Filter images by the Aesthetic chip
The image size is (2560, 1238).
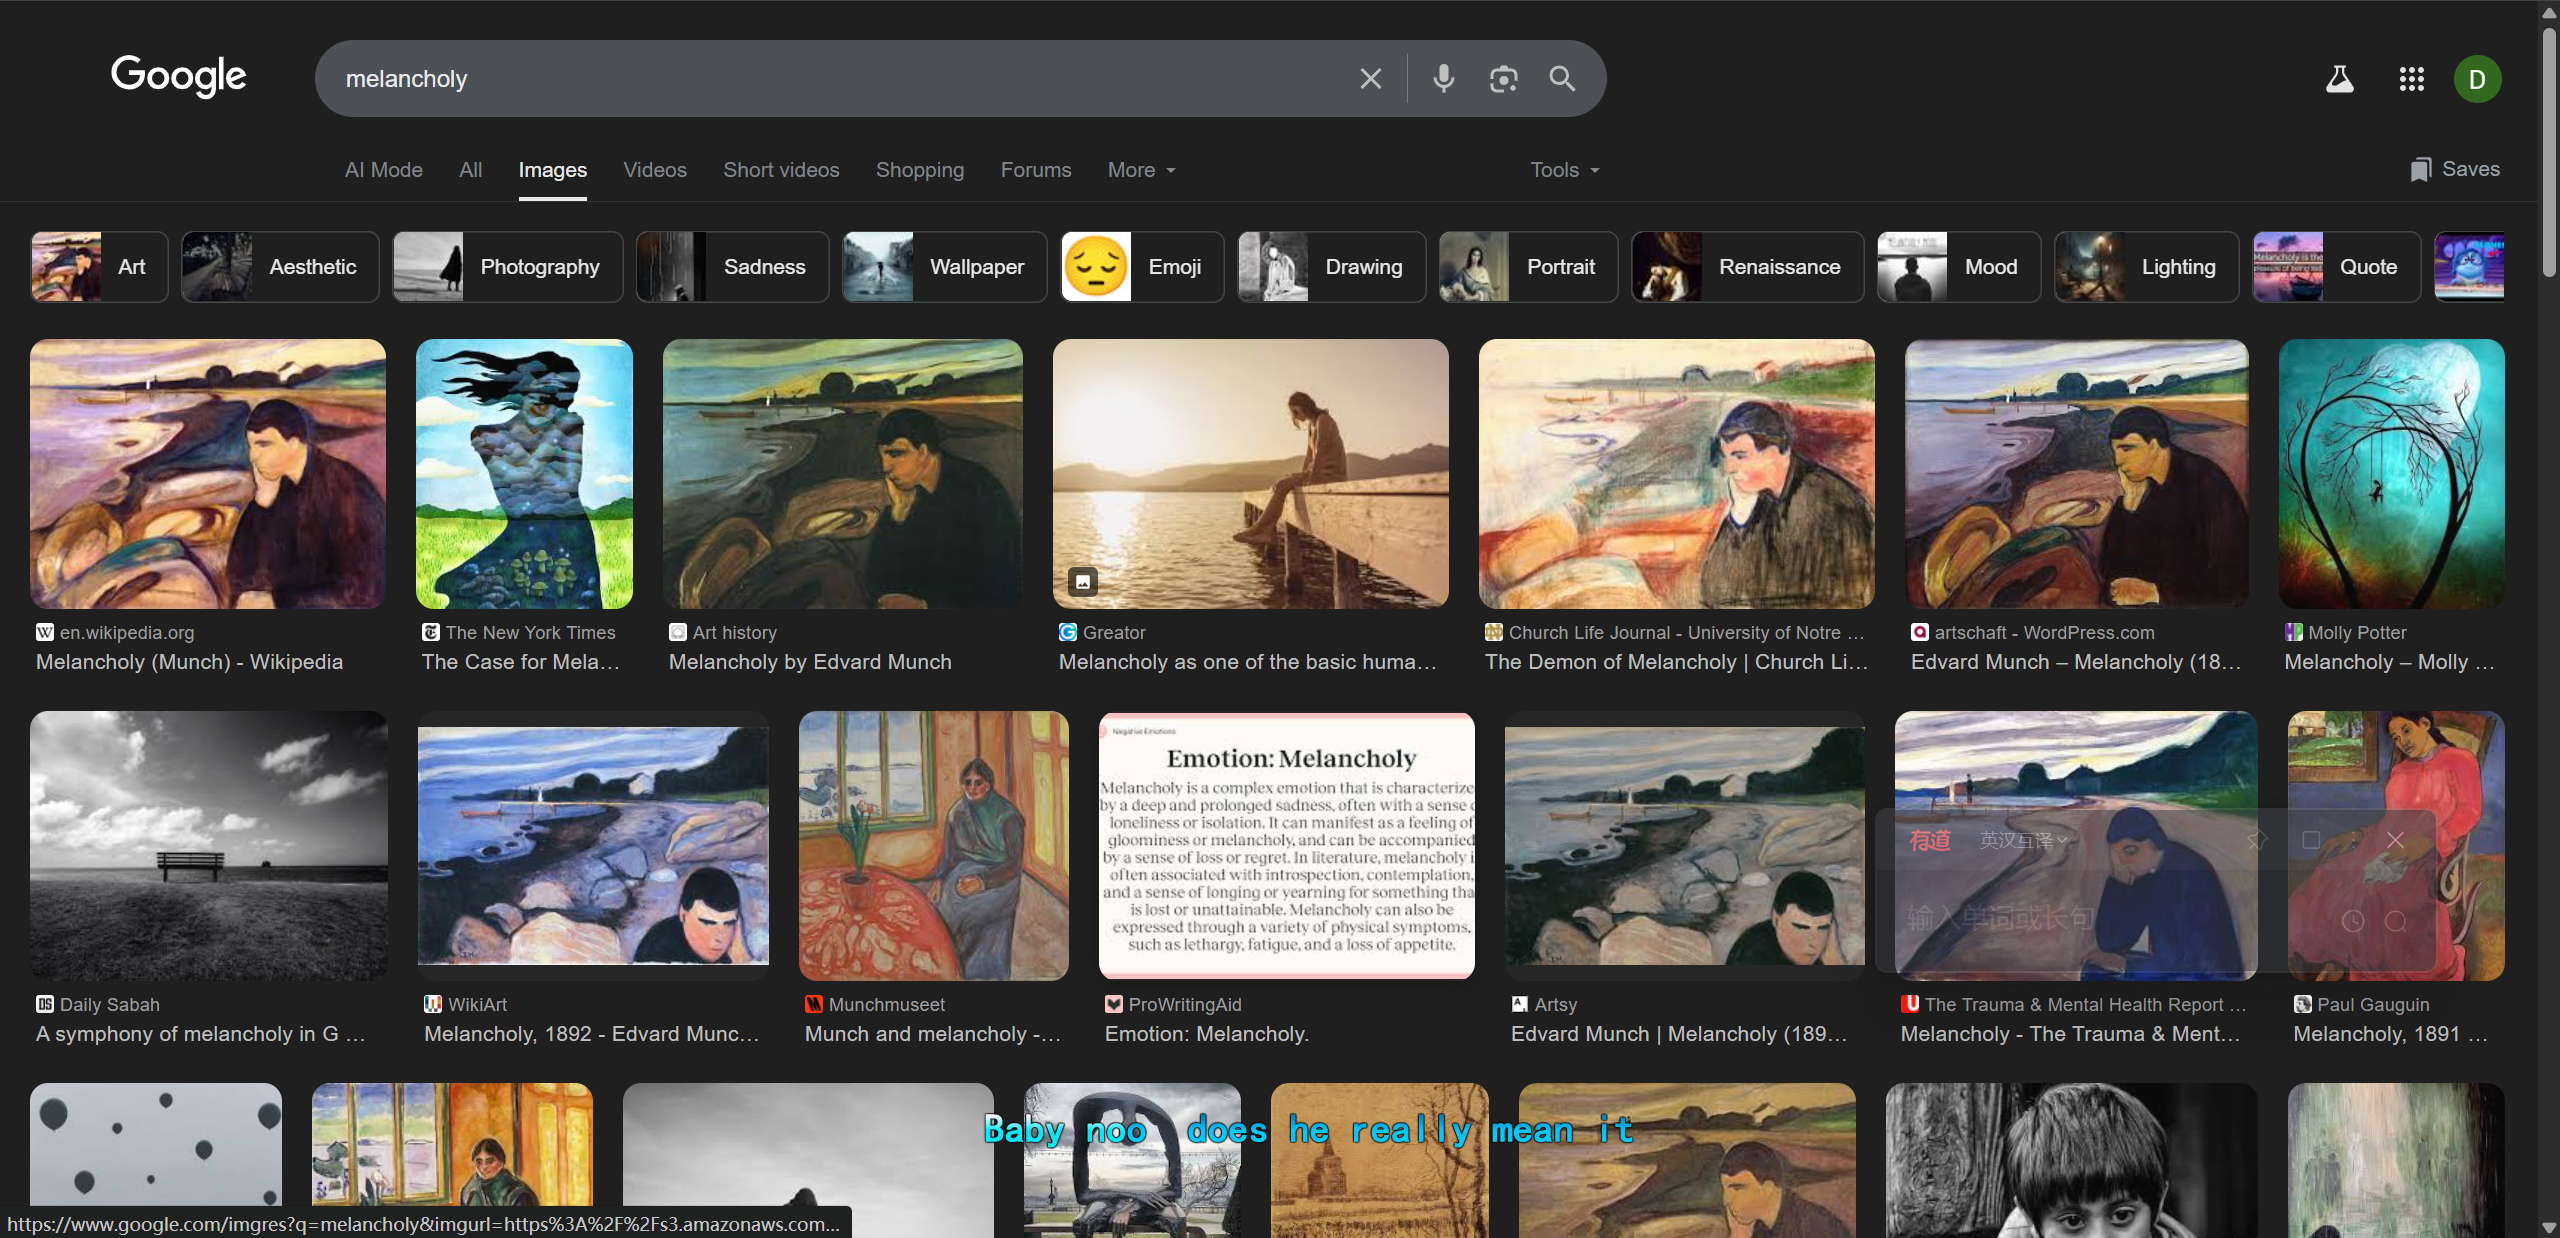(280, 267)
